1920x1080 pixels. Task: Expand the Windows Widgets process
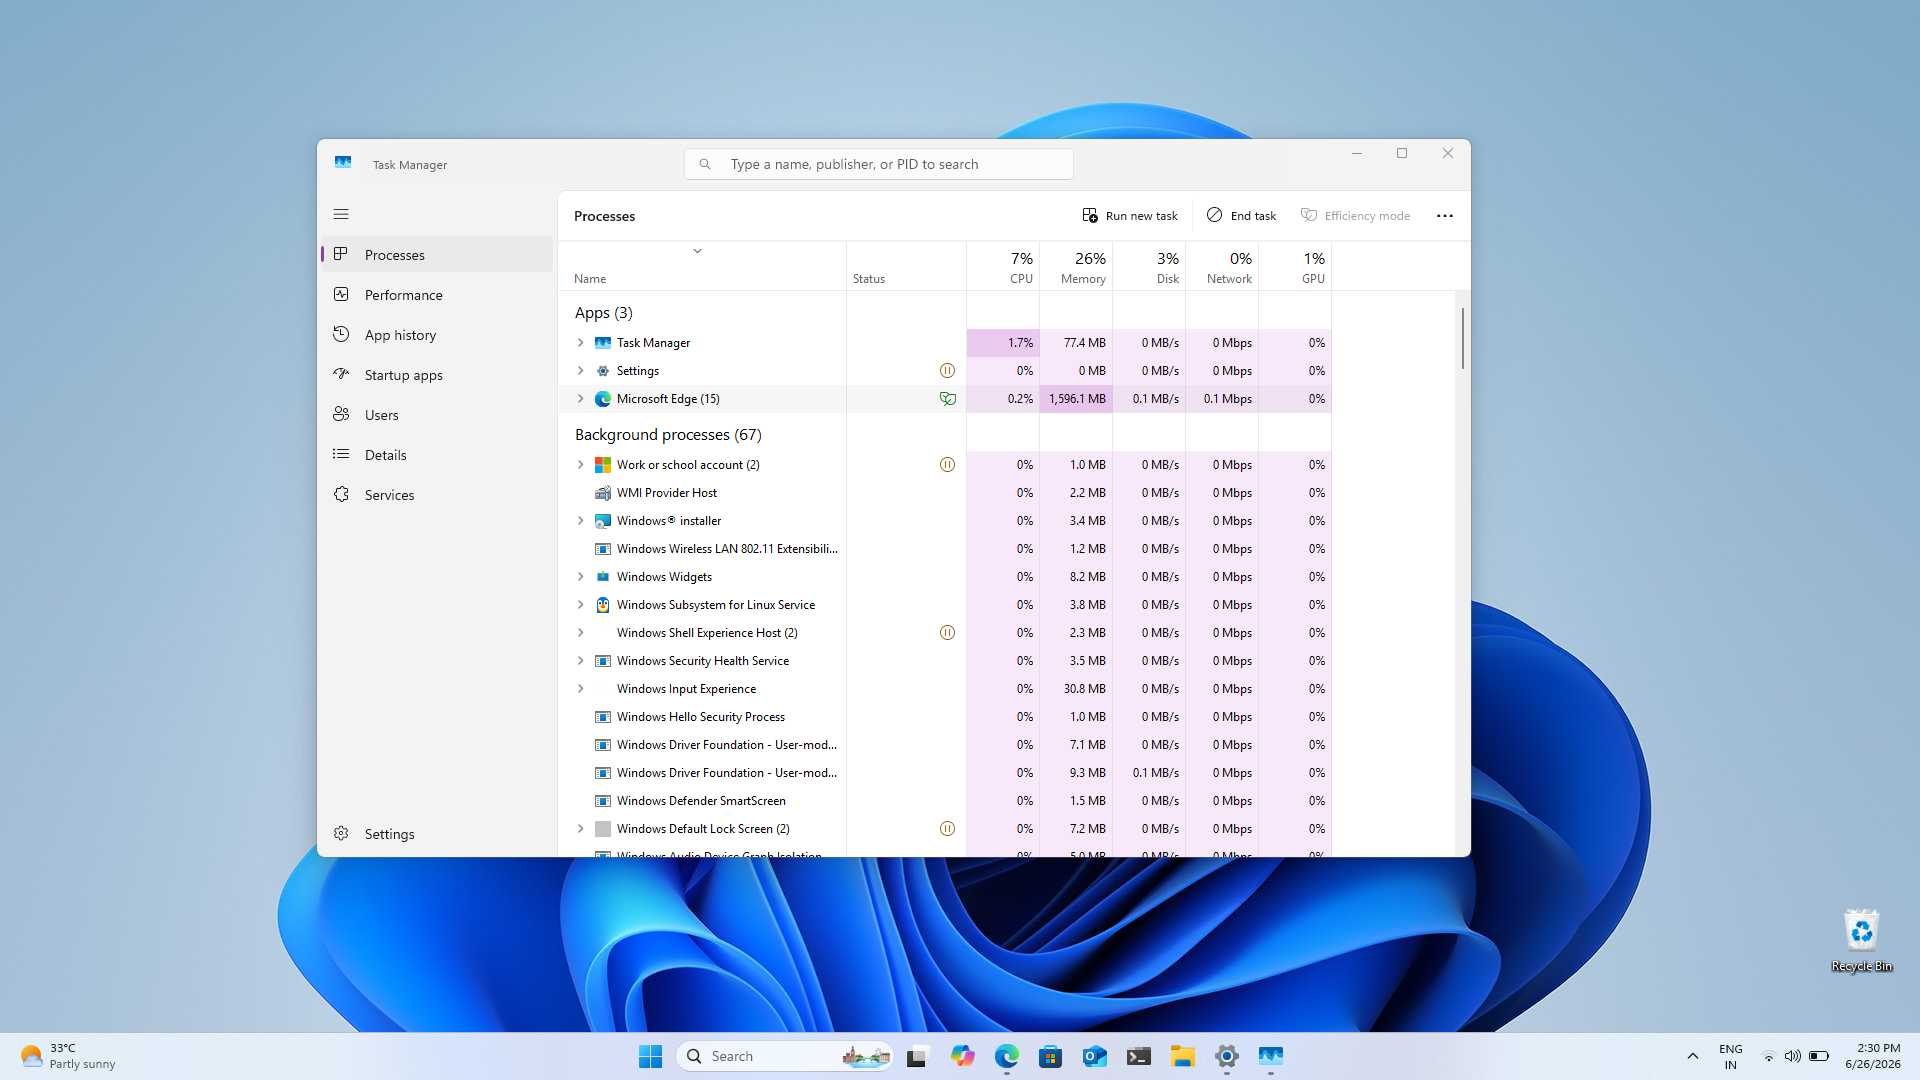point(580,577)
